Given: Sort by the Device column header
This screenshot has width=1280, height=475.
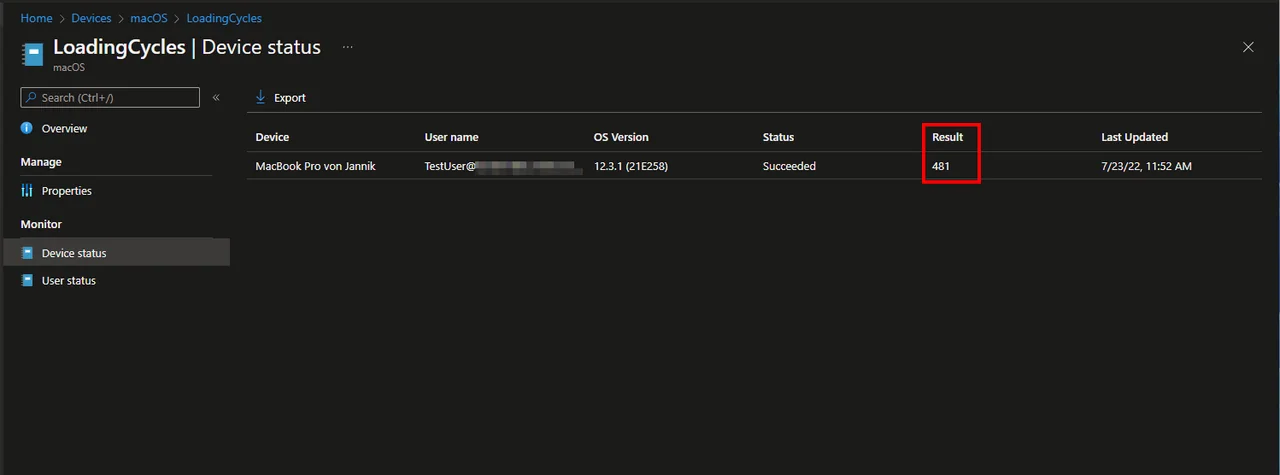Looking at the screenshot, I should pyautogui.click(x=272, y=137).
